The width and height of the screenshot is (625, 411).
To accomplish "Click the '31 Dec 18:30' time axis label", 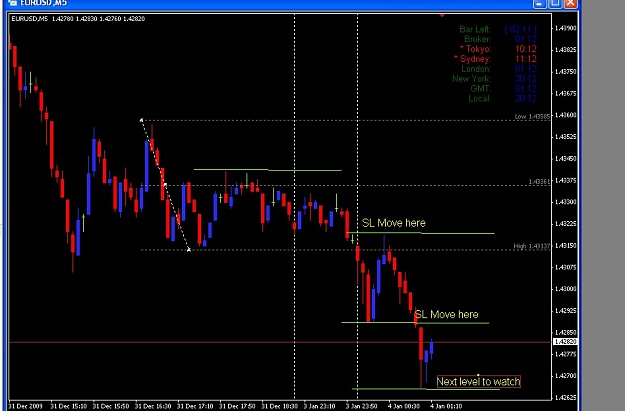I will point(279,406).
